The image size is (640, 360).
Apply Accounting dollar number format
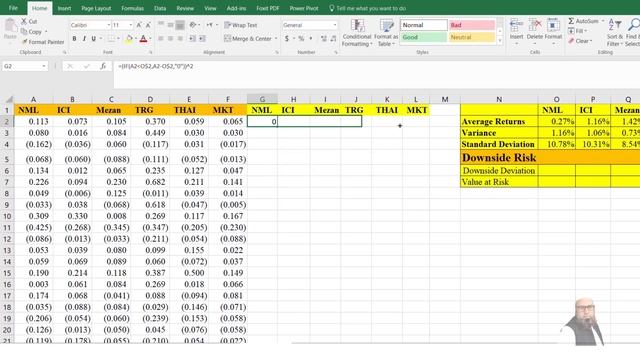tap(287, 38)
